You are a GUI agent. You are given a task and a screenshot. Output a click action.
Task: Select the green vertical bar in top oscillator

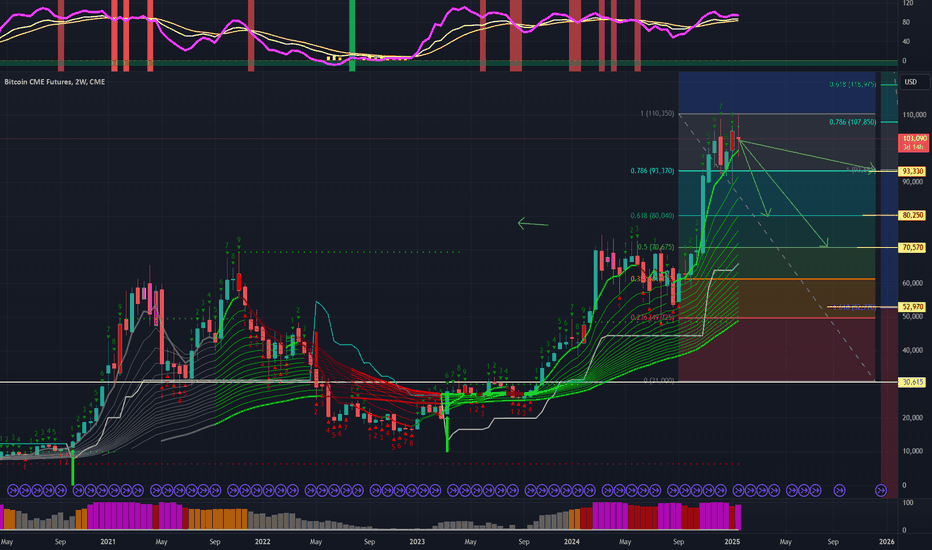[352, 36]
